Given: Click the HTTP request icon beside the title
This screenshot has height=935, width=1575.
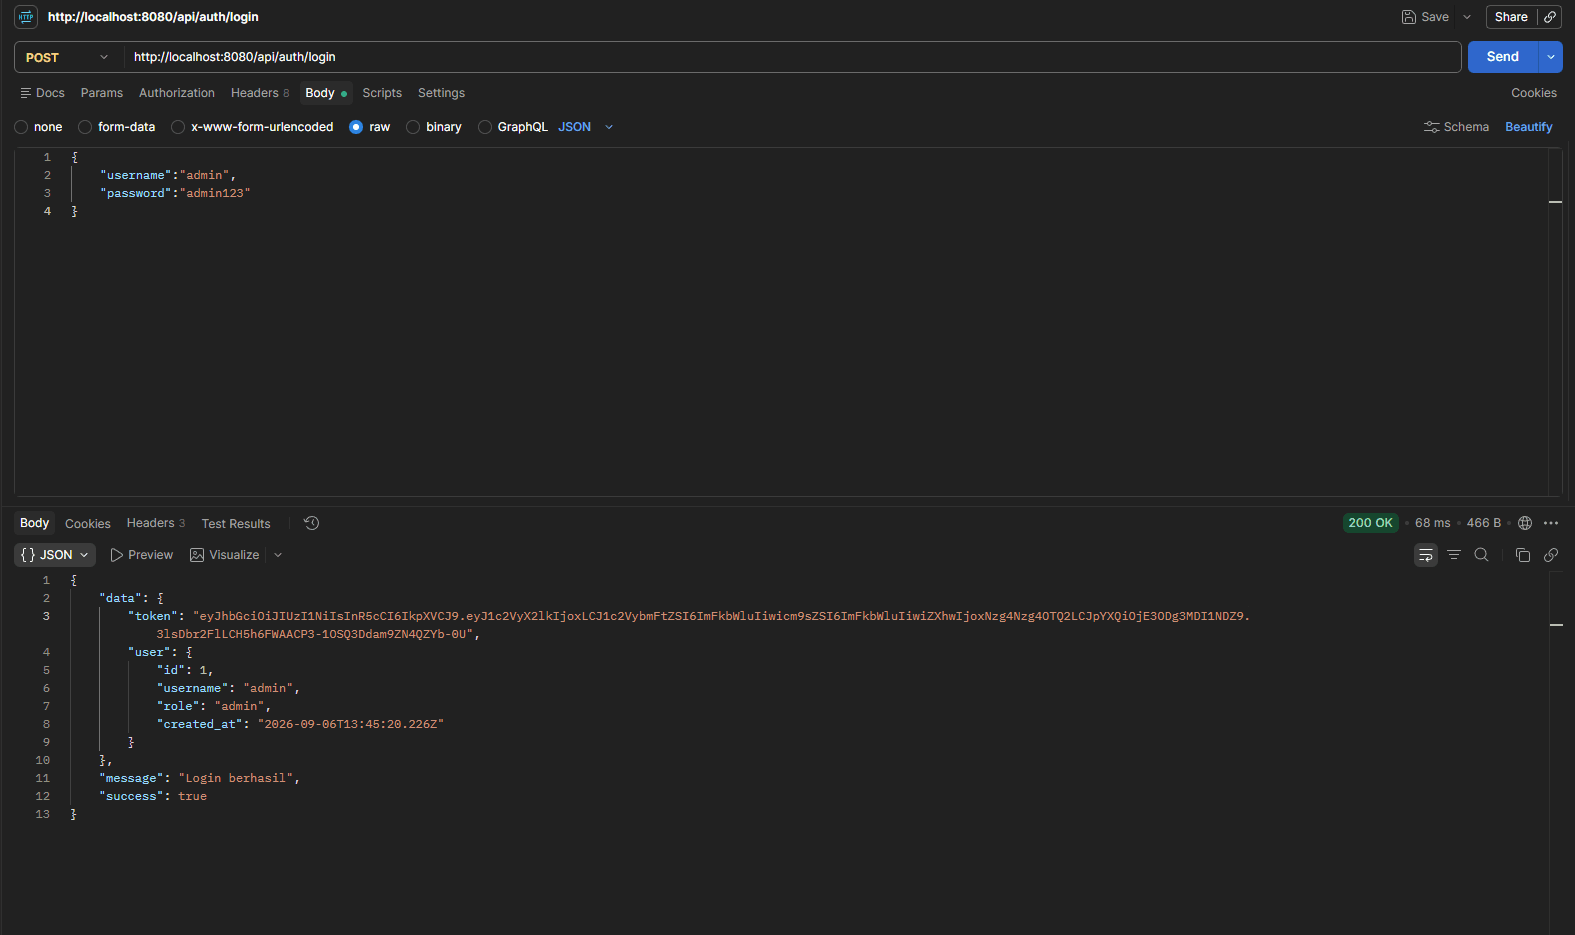Looking at the screenshot, I should click(26, 17).
